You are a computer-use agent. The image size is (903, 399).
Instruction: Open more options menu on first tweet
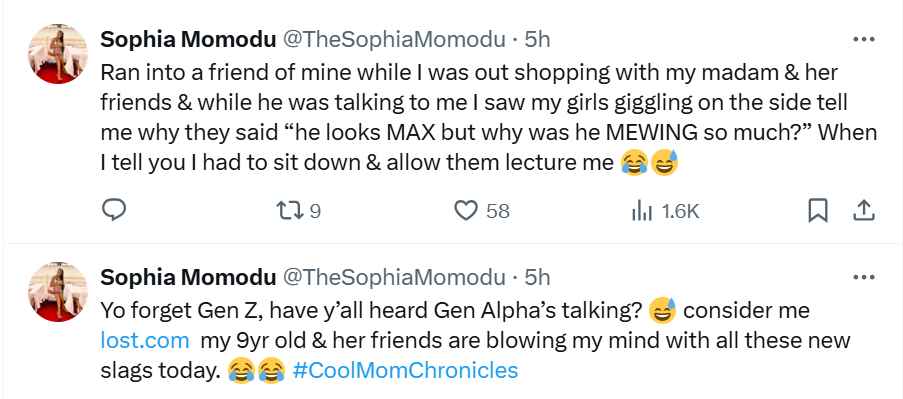[863, 40]
